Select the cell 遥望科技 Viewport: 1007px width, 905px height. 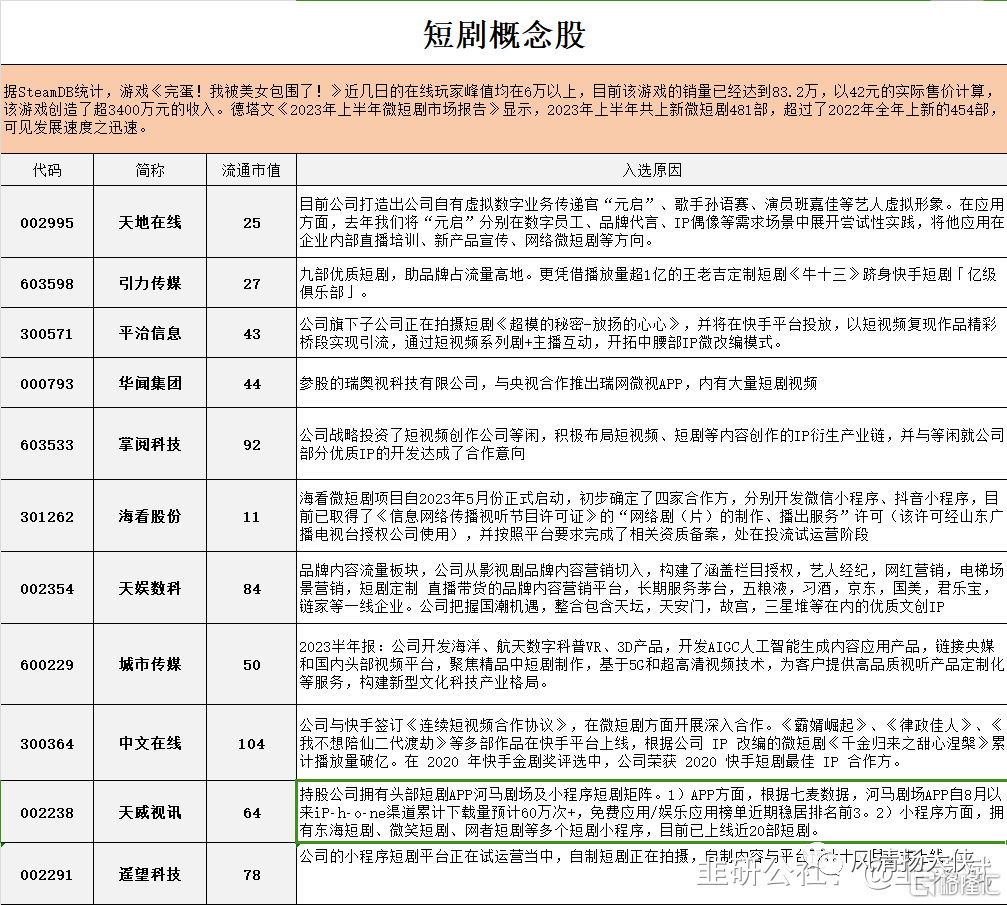[150, 874]
